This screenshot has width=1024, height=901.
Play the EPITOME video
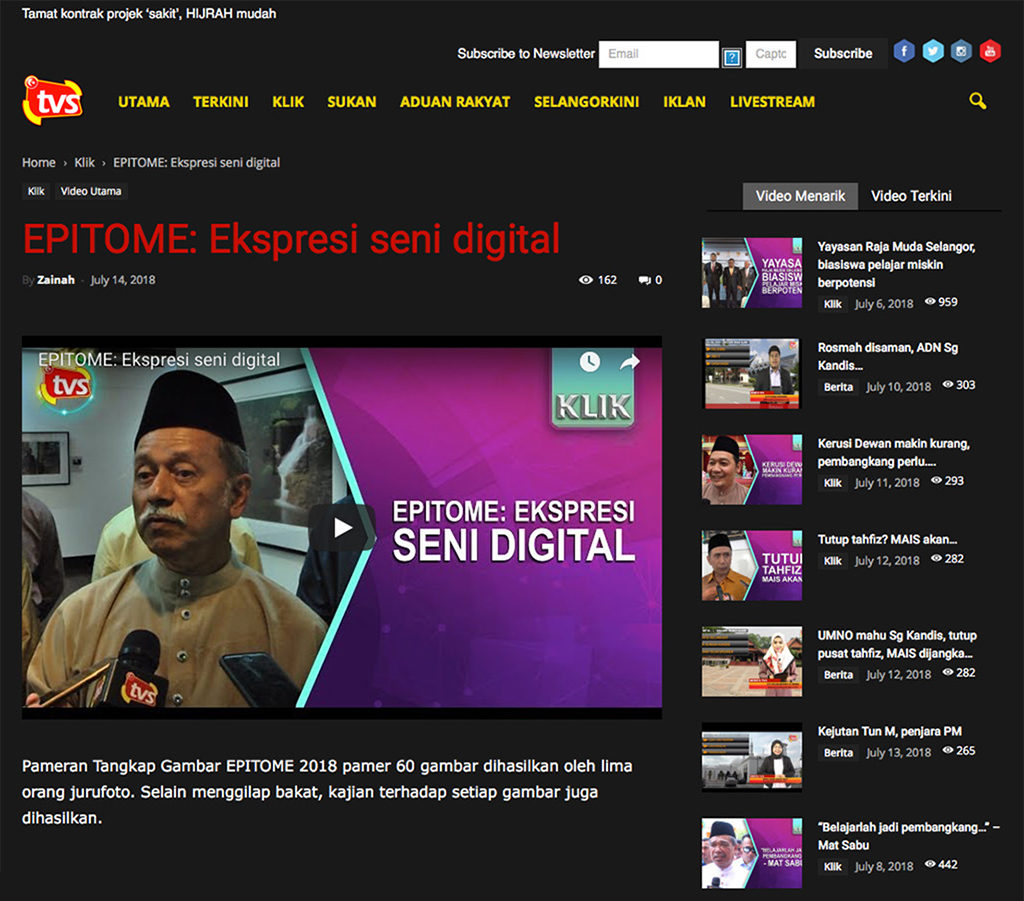coord(342,528)
